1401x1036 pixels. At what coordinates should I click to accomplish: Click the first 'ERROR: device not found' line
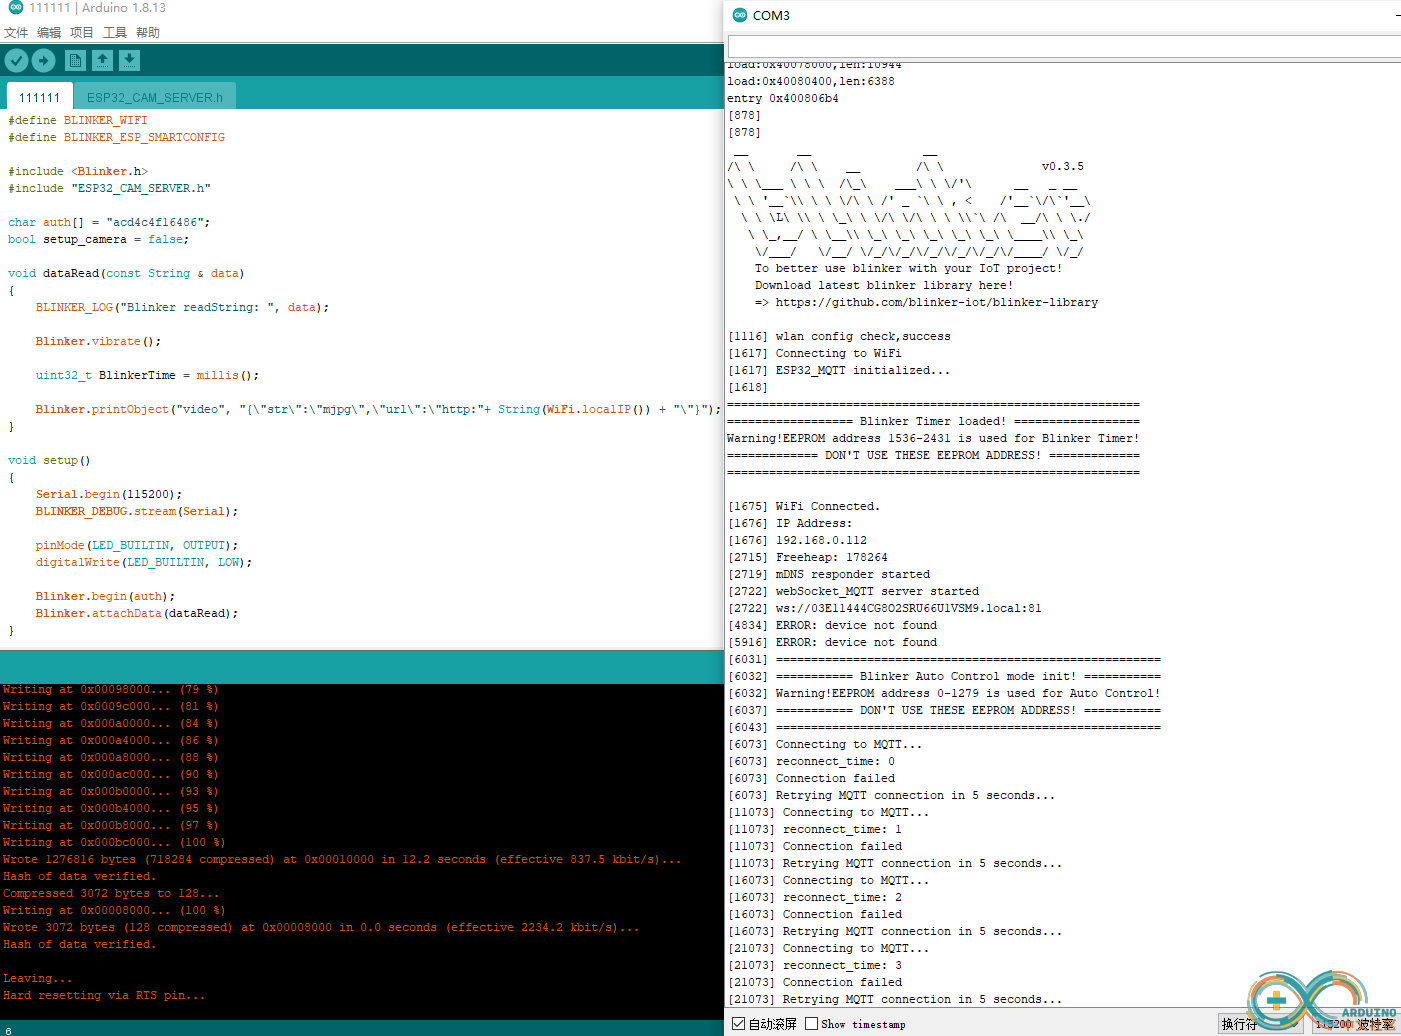[x=832, y=625]
